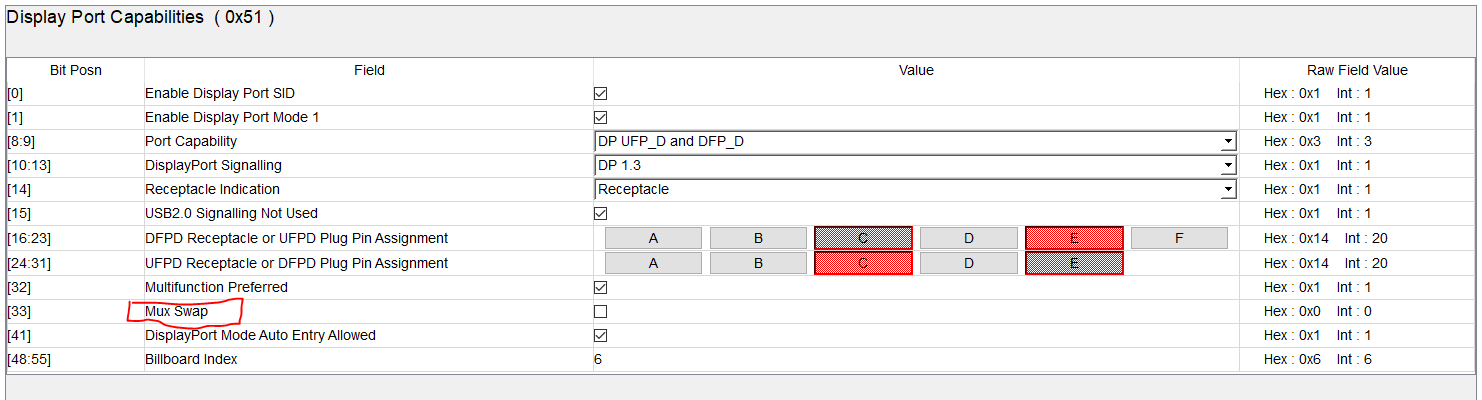Toggle Enable Display Port Mode 1 checkbox
Screen dimensions: 1482x400
(601, 118)
